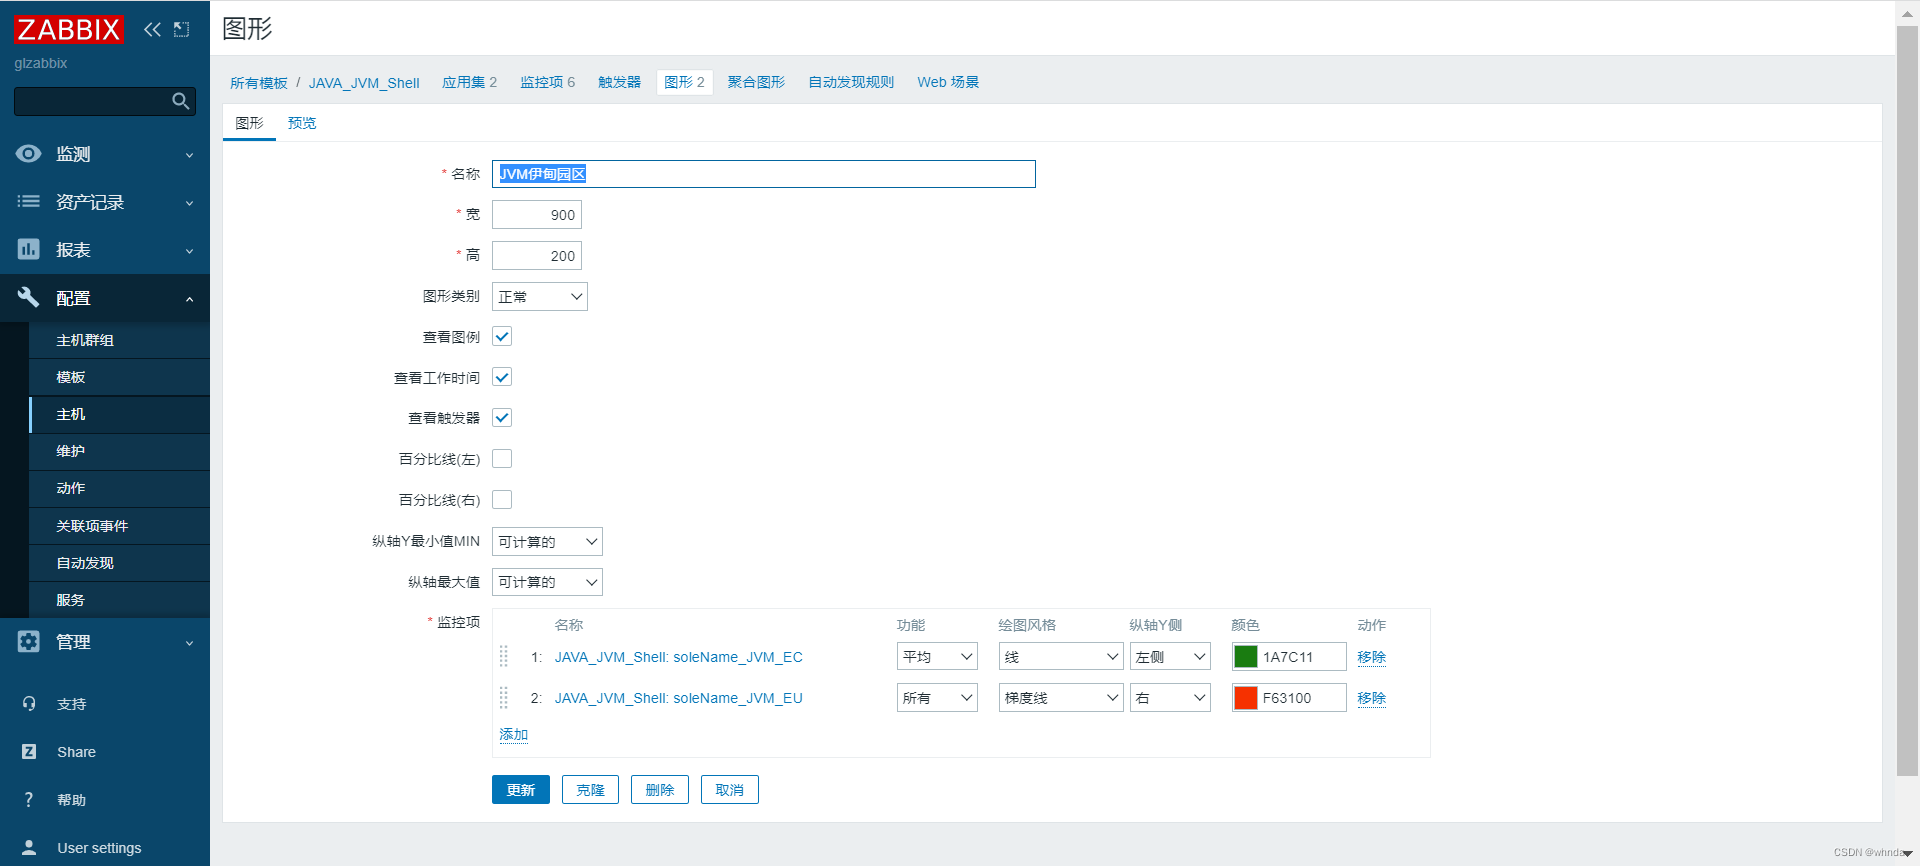Open the 监控项 6 tab
The height and width of the screenshot is (866, 1920).
coord(548,82)
